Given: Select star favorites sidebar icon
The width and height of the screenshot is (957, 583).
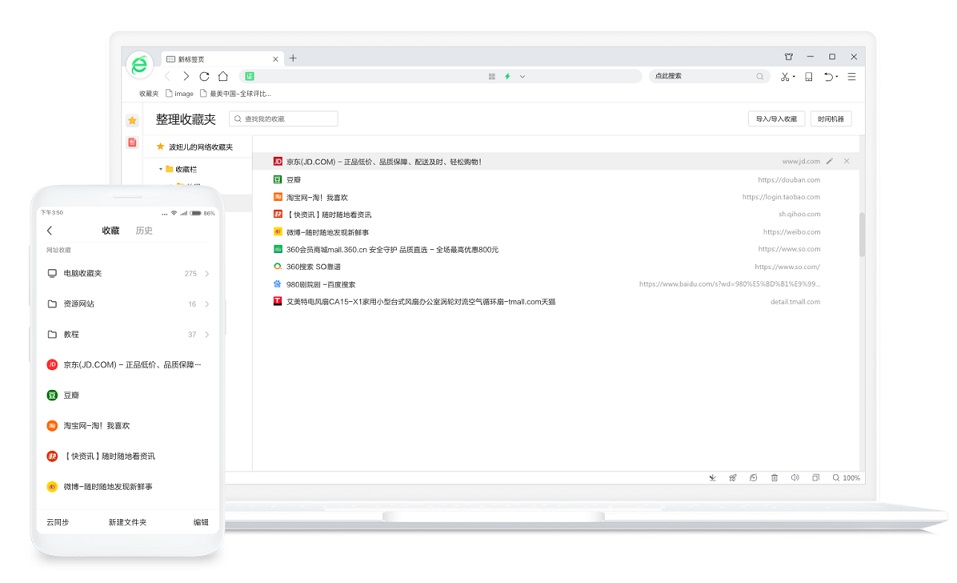Looking at the screenshot, I should [132, 120].
